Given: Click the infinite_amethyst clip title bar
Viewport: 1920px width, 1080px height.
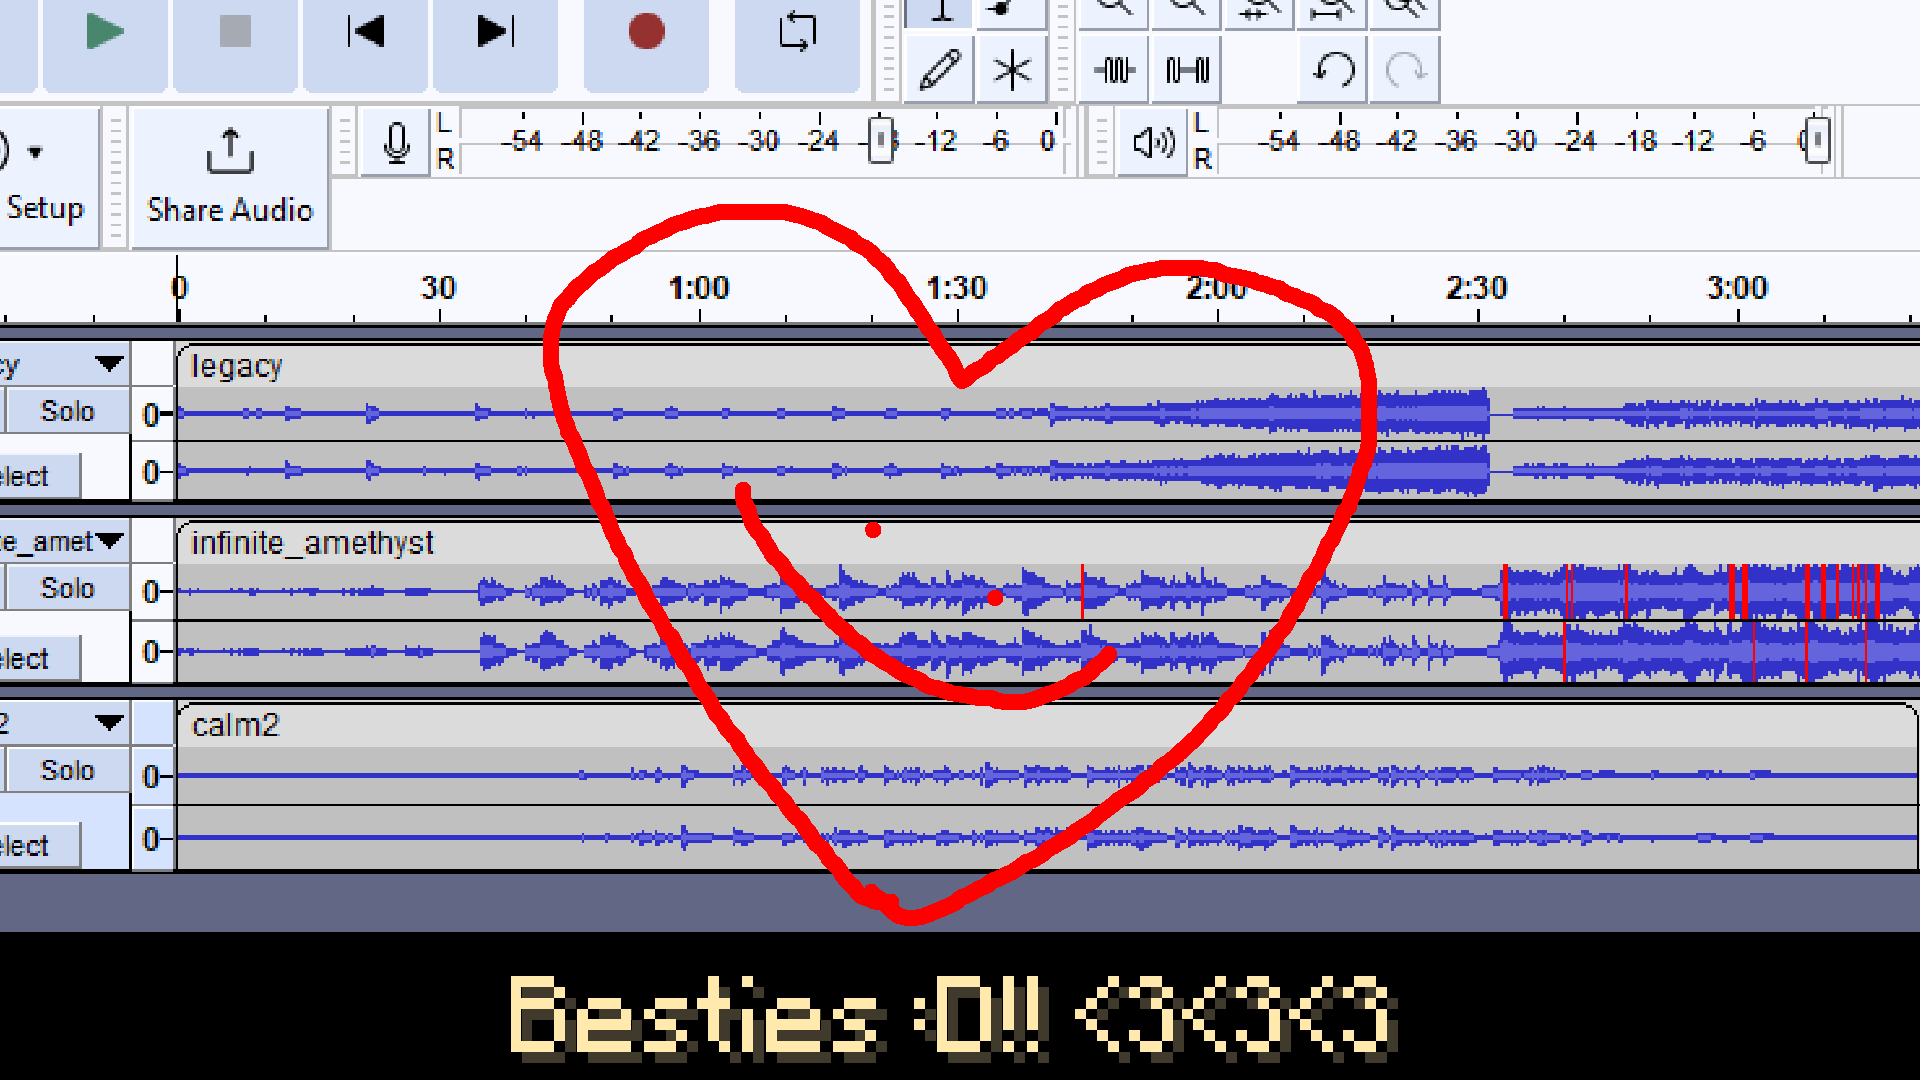Looking at the screenshot, I should click(1048, 543).
